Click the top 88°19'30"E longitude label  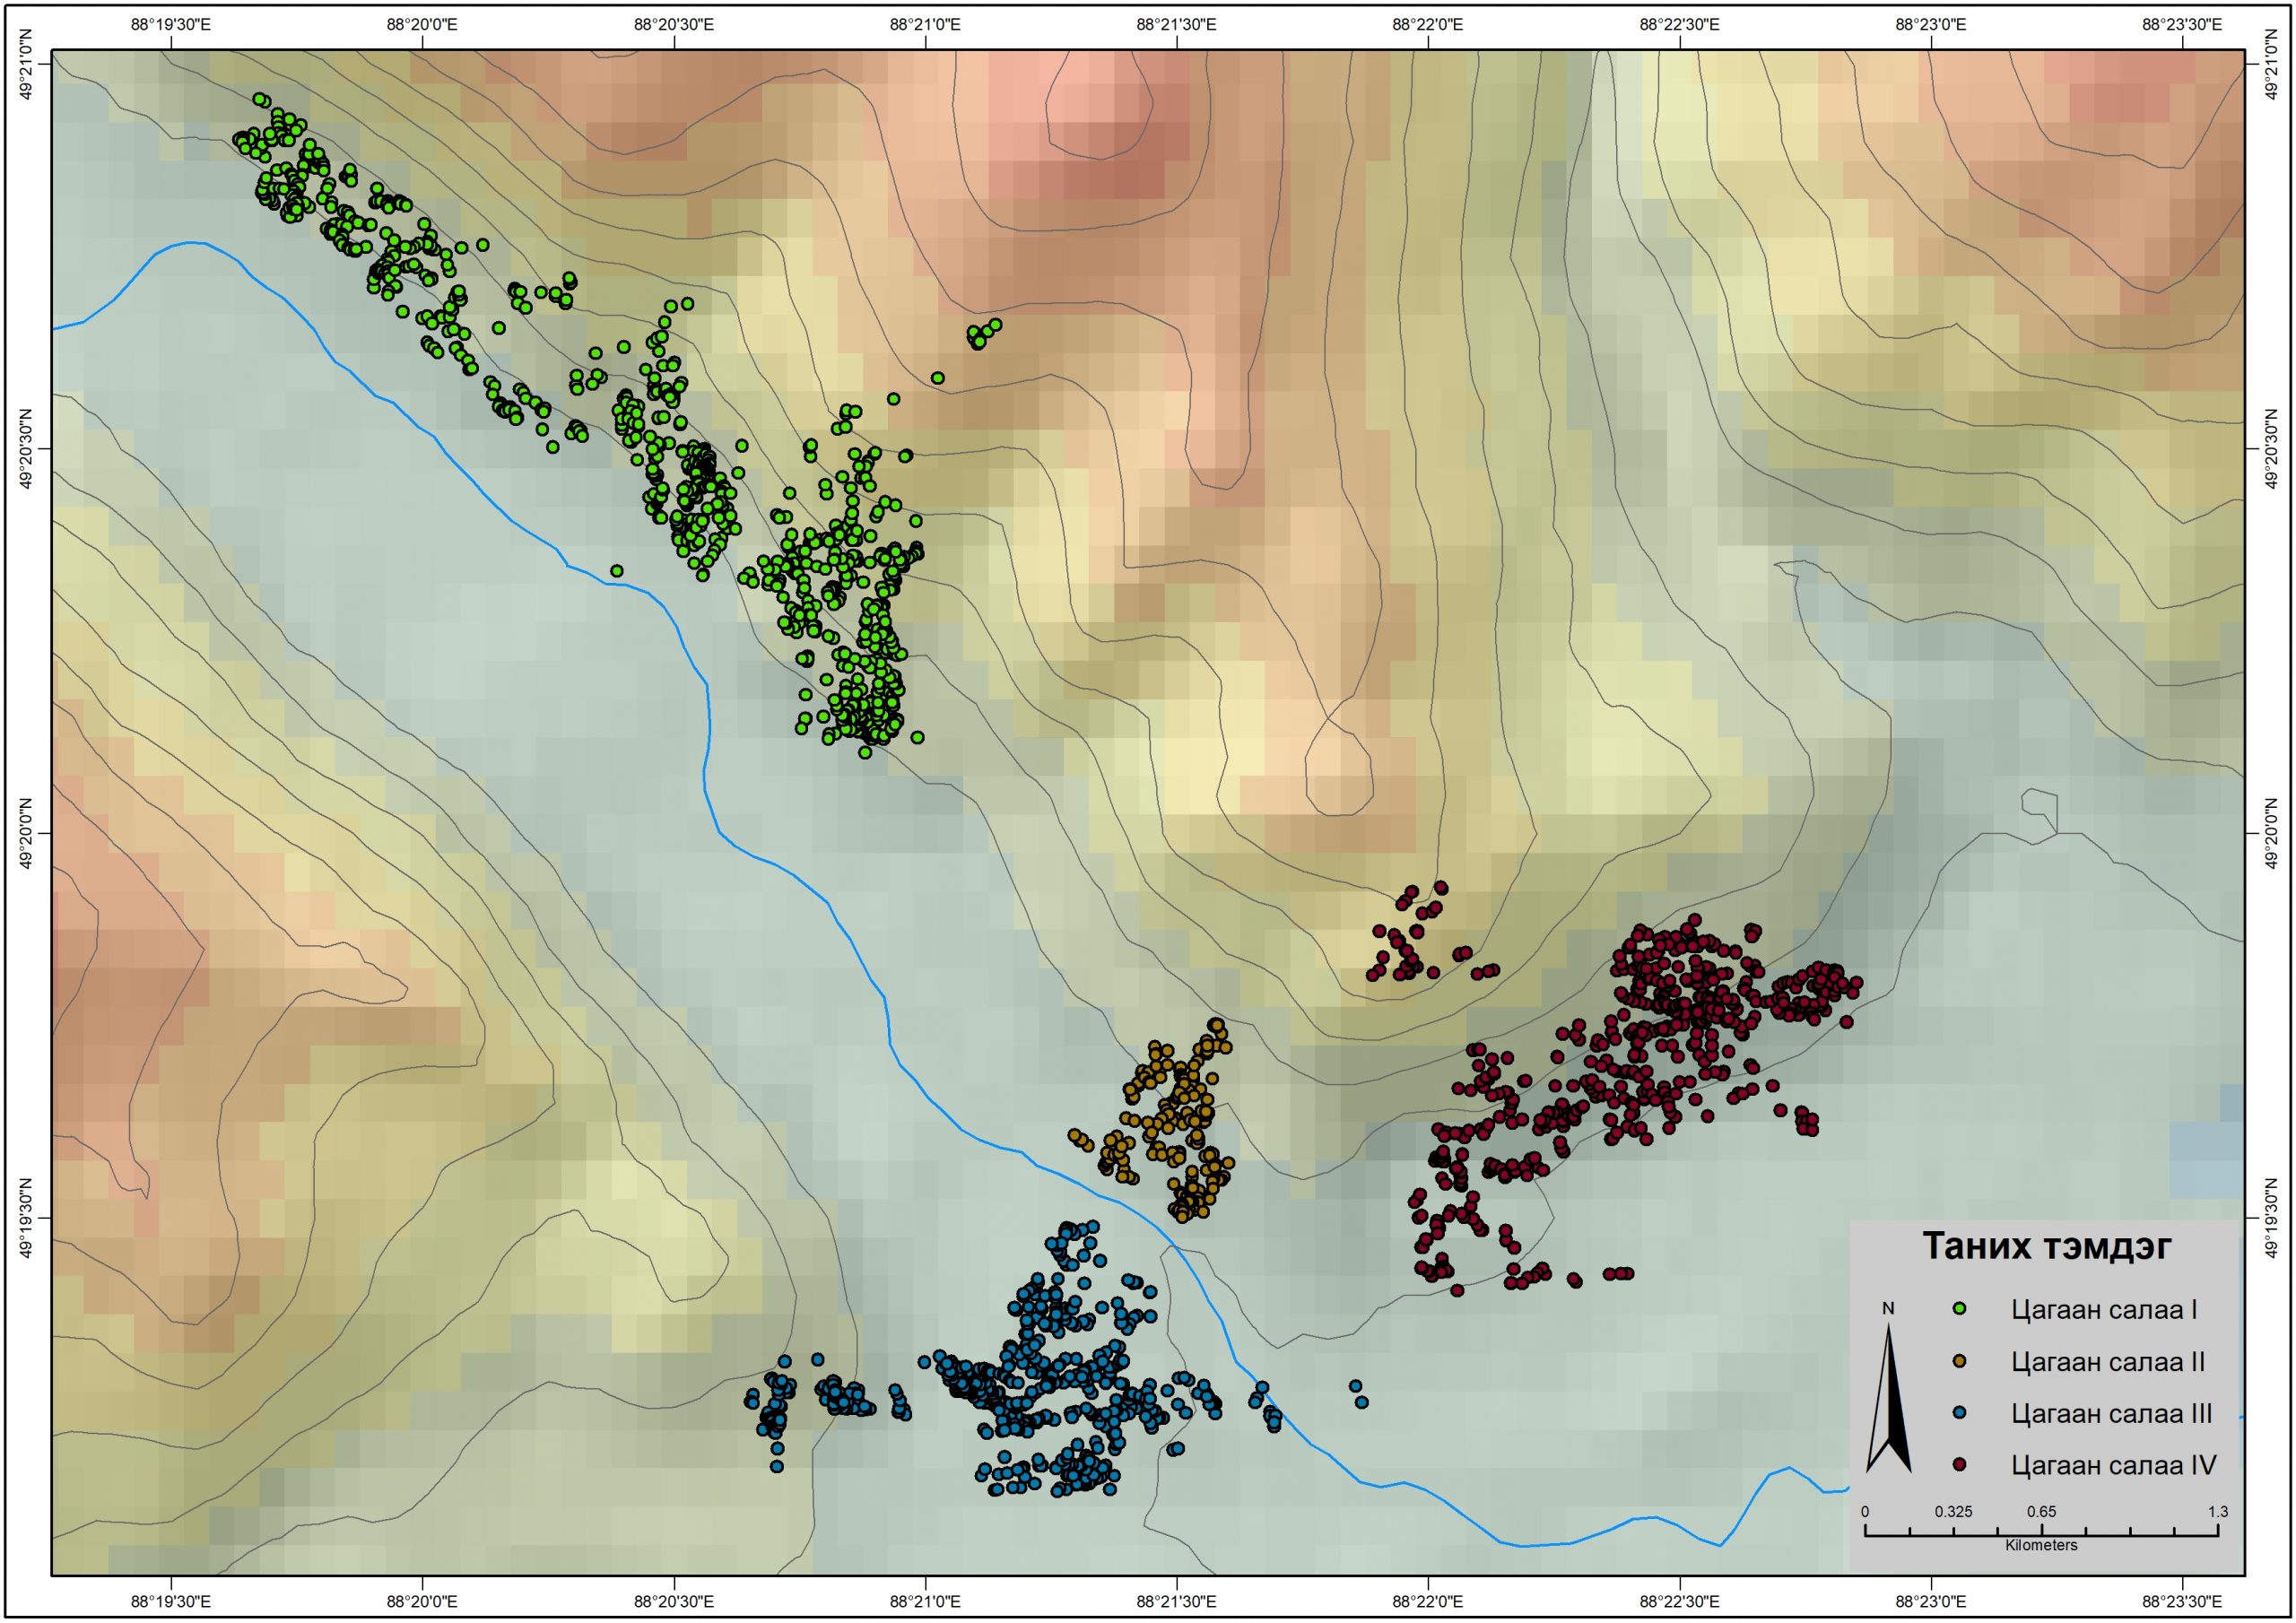click(170, 25)
